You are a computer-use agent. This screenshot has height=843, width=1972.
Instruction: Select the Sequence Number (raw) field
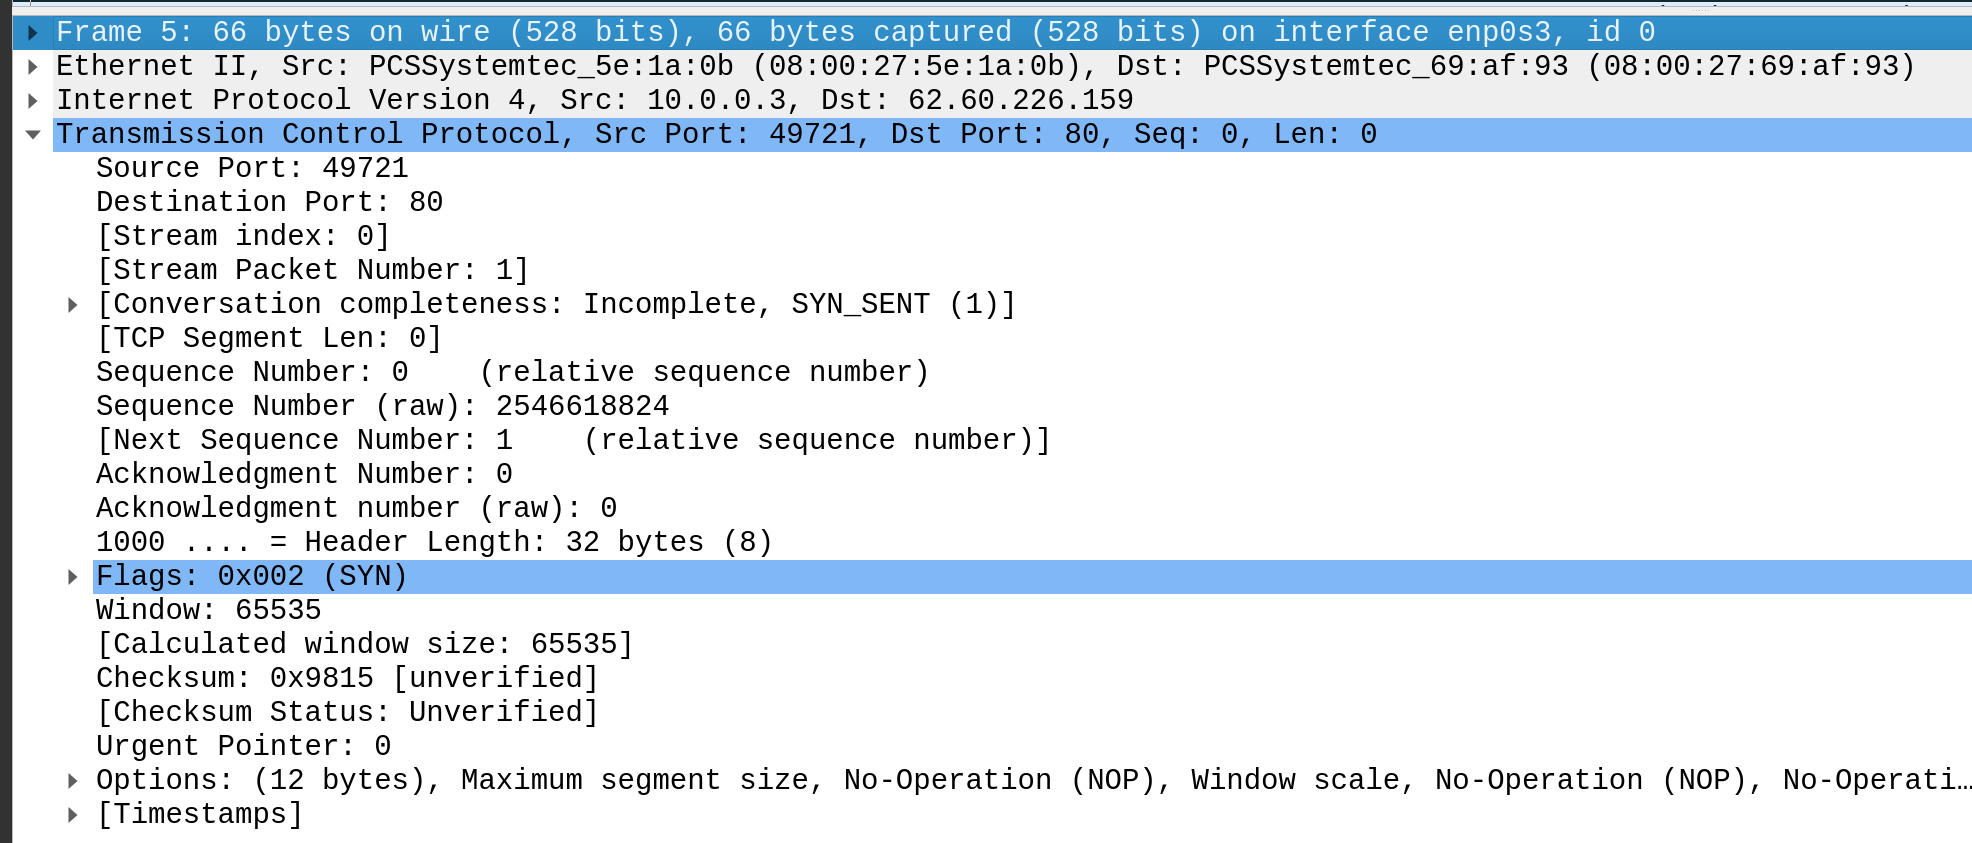pyautogui.click(x=382, y=406)
